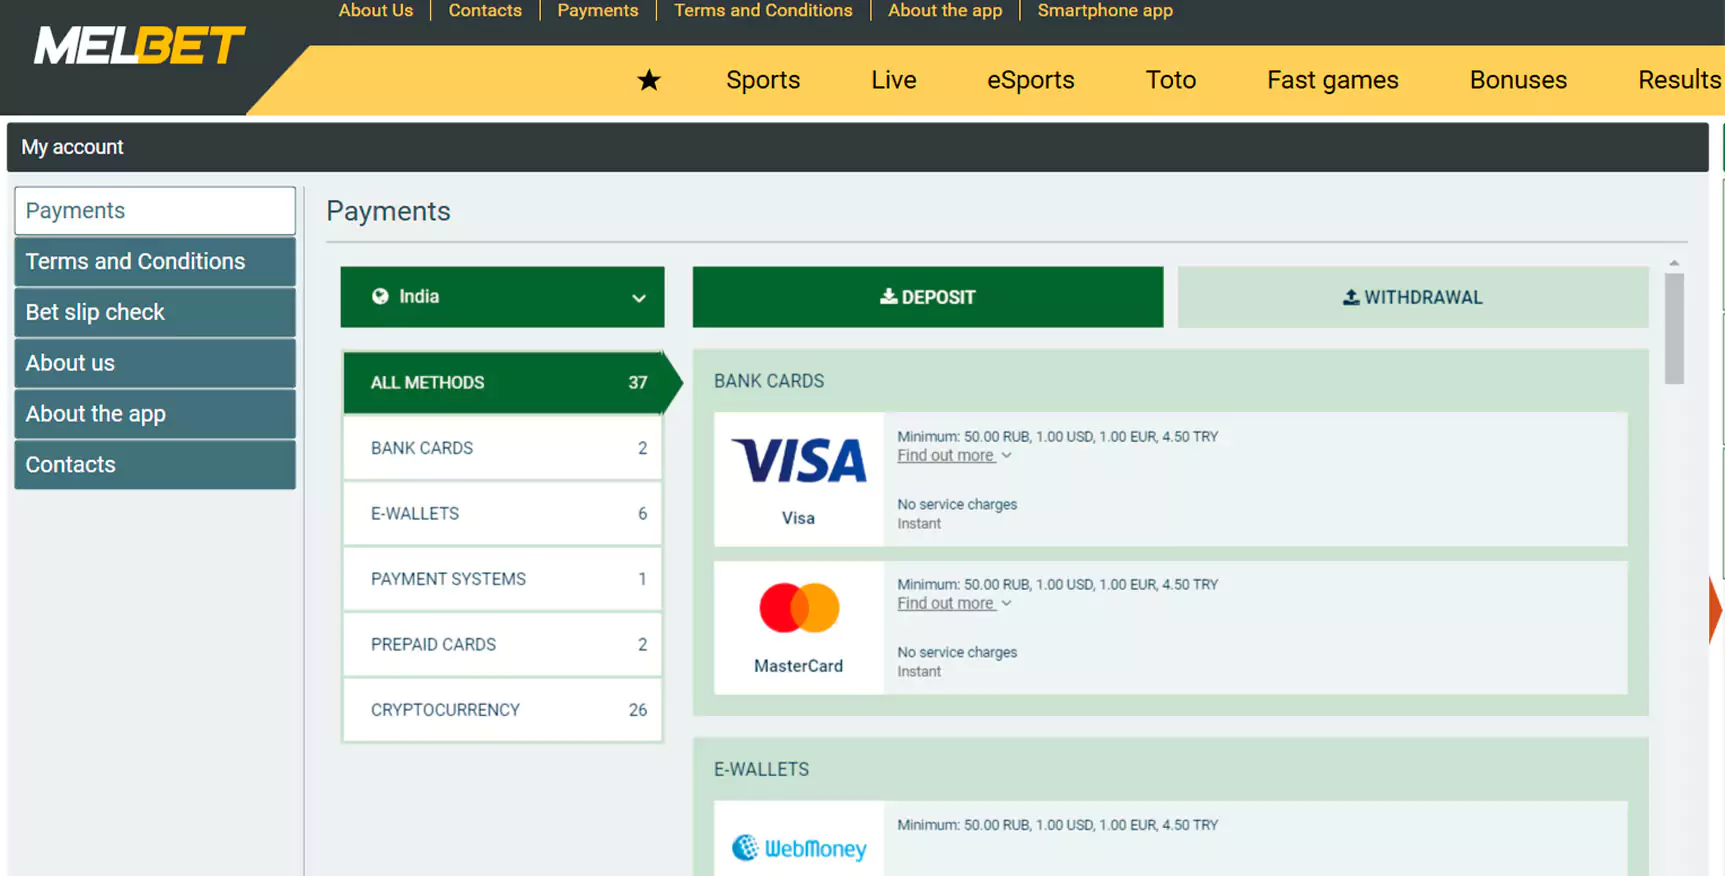Image resolution: width=1725 pixels, height=876 pixels.
Task: Filter by E-Wallets
Action: 502,513
